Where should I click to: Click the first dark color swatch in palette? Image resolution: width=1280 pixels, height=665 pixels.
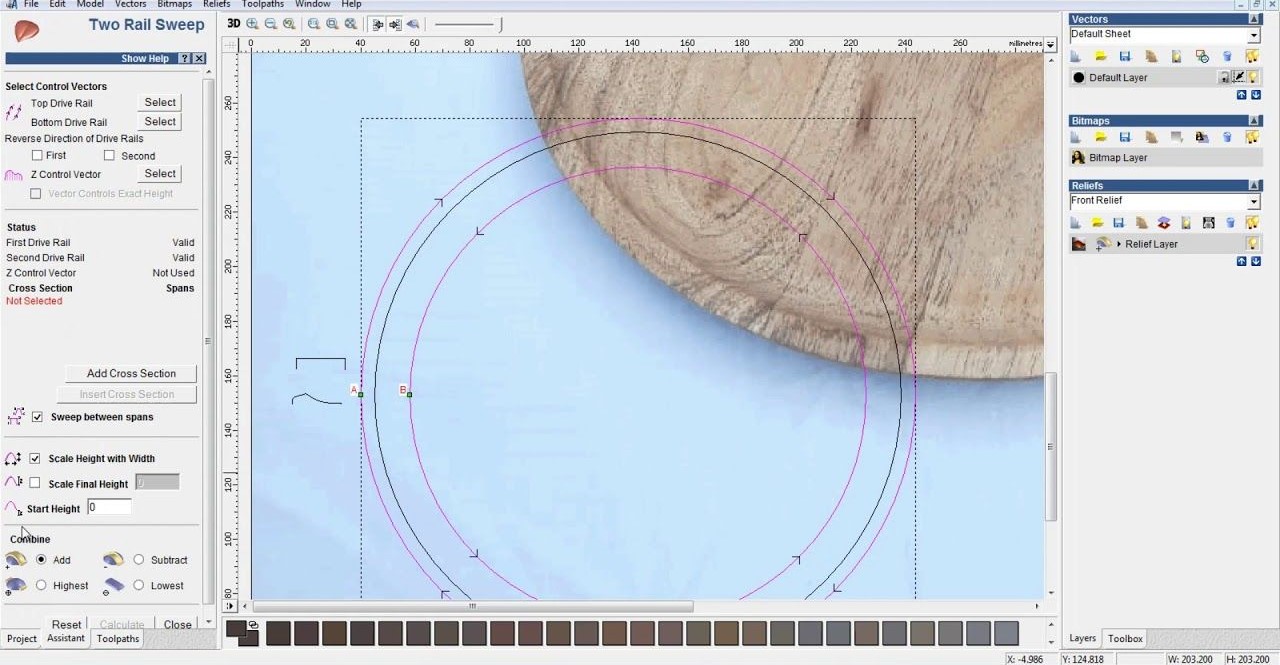pyautogui.click(x=278, y=633)
